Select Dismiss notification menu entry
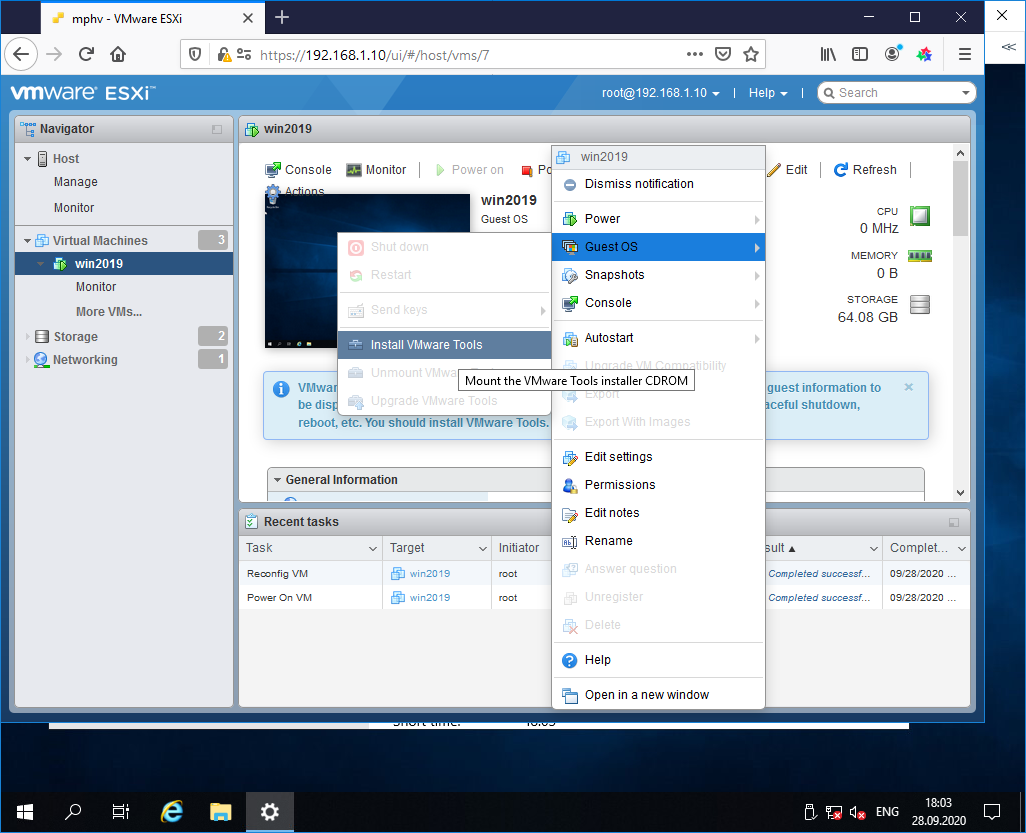 tap(658, 184)
